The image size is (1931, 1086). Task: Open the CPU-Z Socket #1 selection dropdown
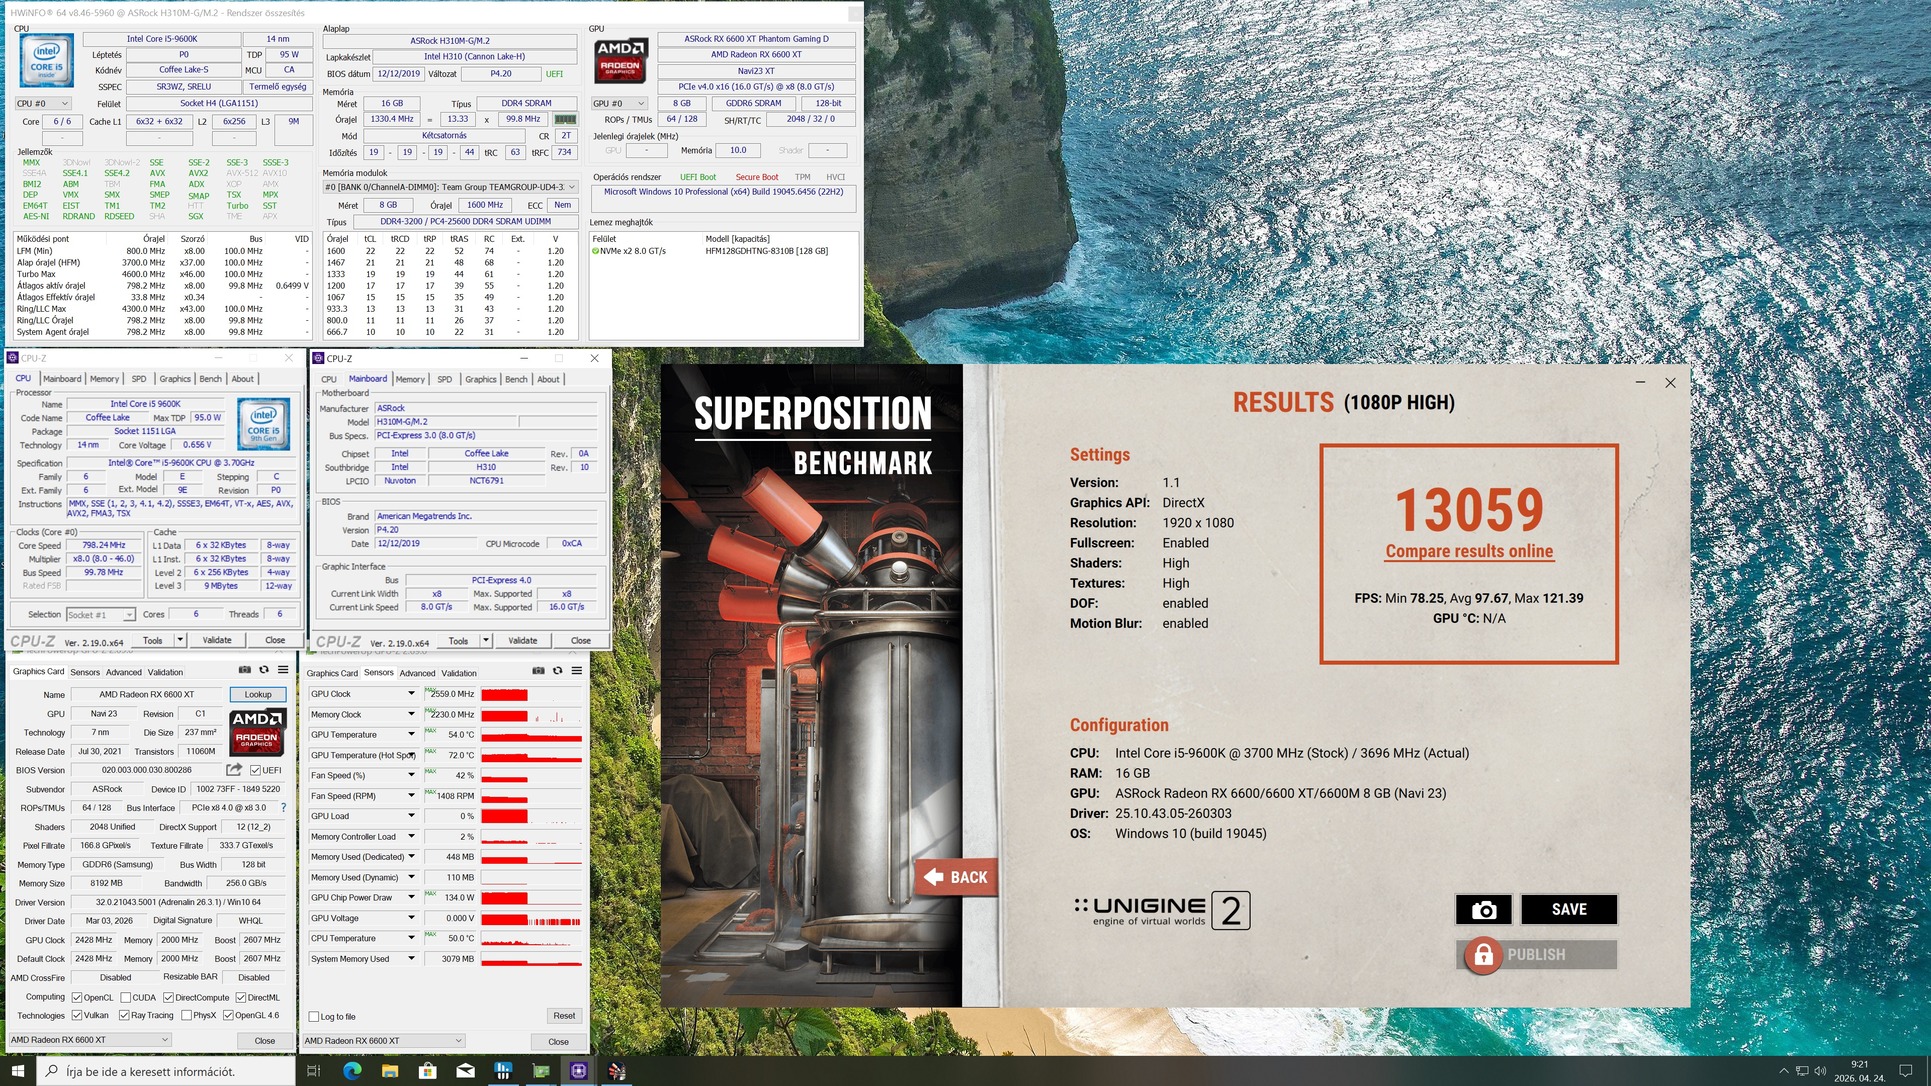tap(100, 615)
